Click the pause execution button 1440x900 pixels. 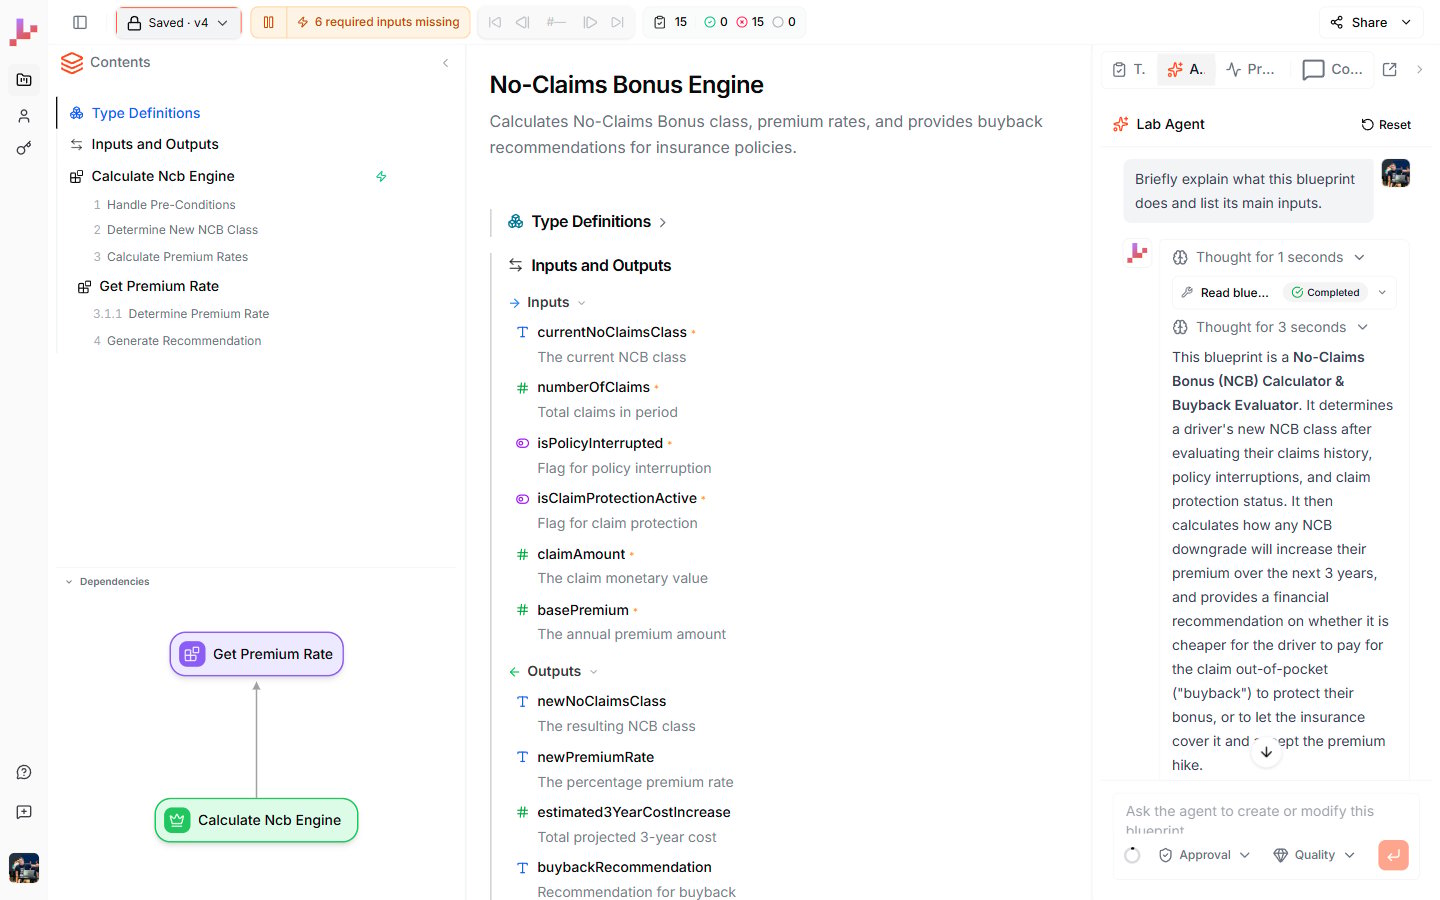point(268,22)
